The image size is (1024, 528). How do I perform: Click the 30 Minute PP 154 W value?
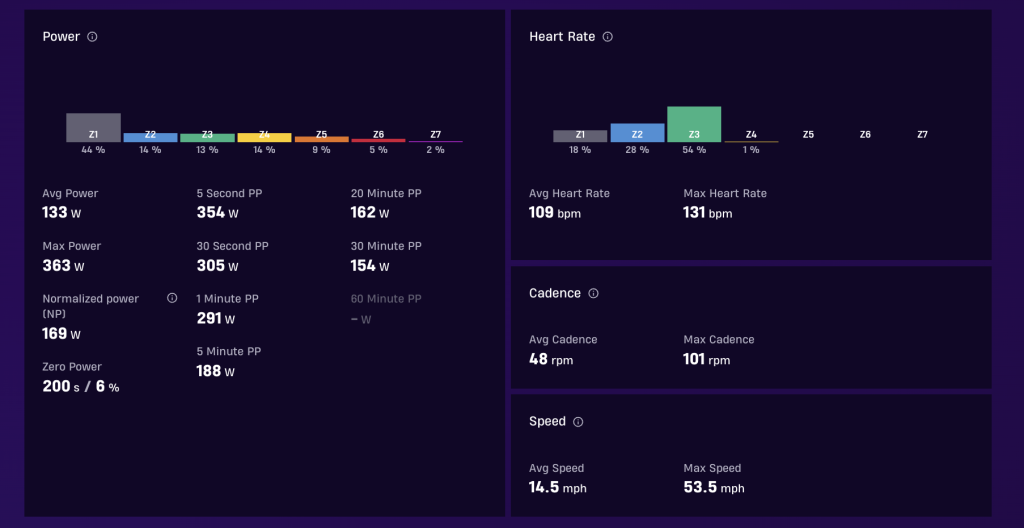[370, 265]
